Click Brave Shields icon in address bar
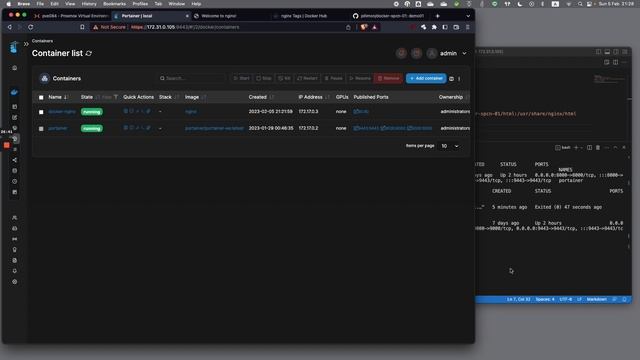Image resolution: width=640 pixels, height=360 pixels. click(364, 27)
